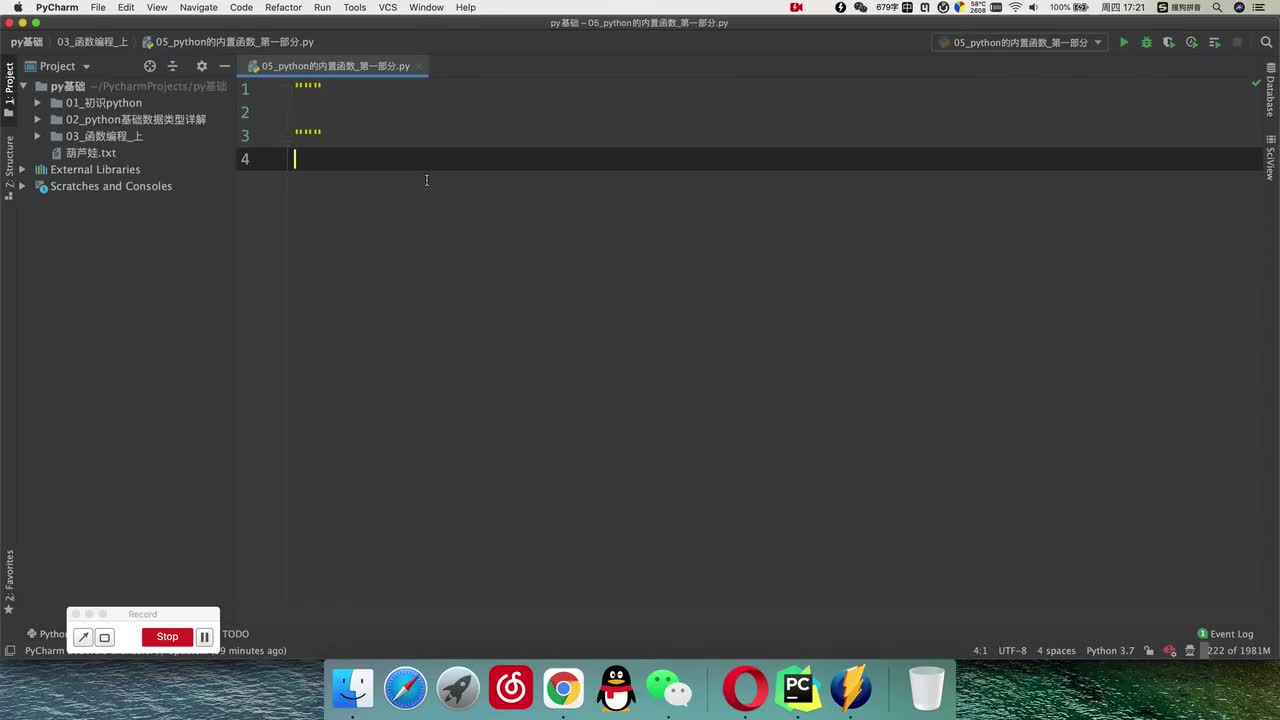
Task: Collapse all in Project panel
Action: coord(172,66)
